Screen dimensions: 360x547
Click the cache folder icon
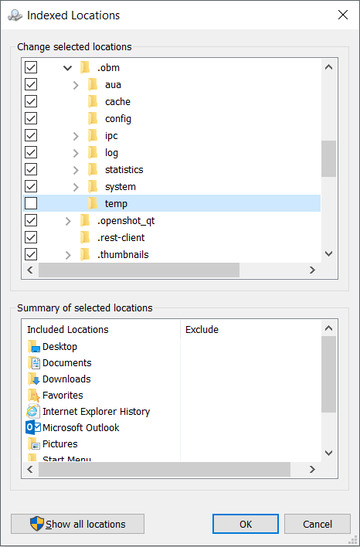coord(92,102)
